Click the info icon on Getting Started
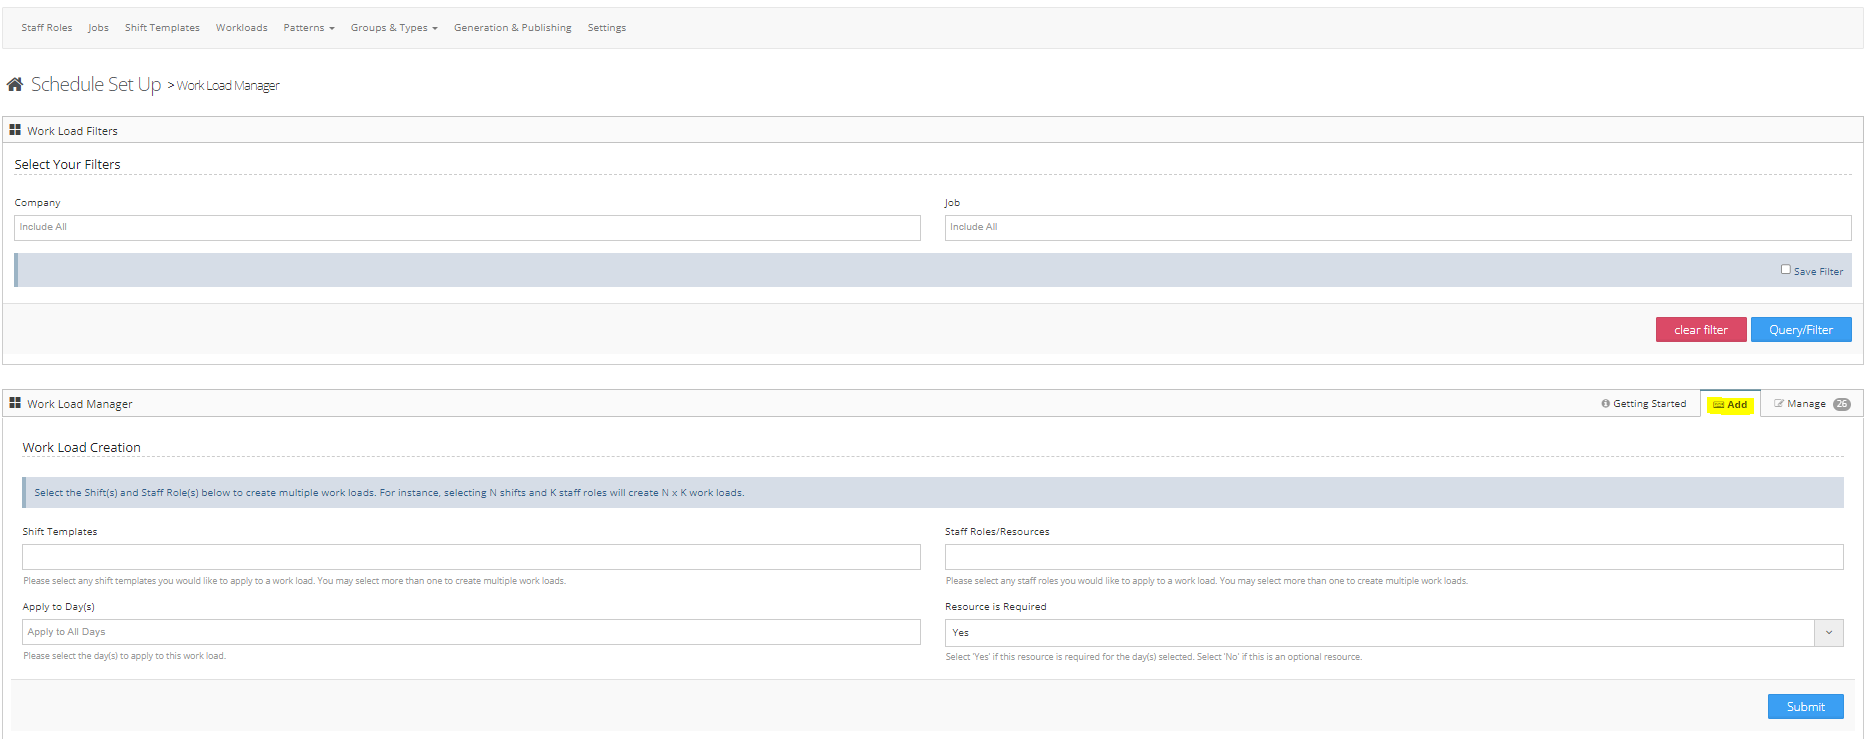1871x739 pixels. 1605,404
